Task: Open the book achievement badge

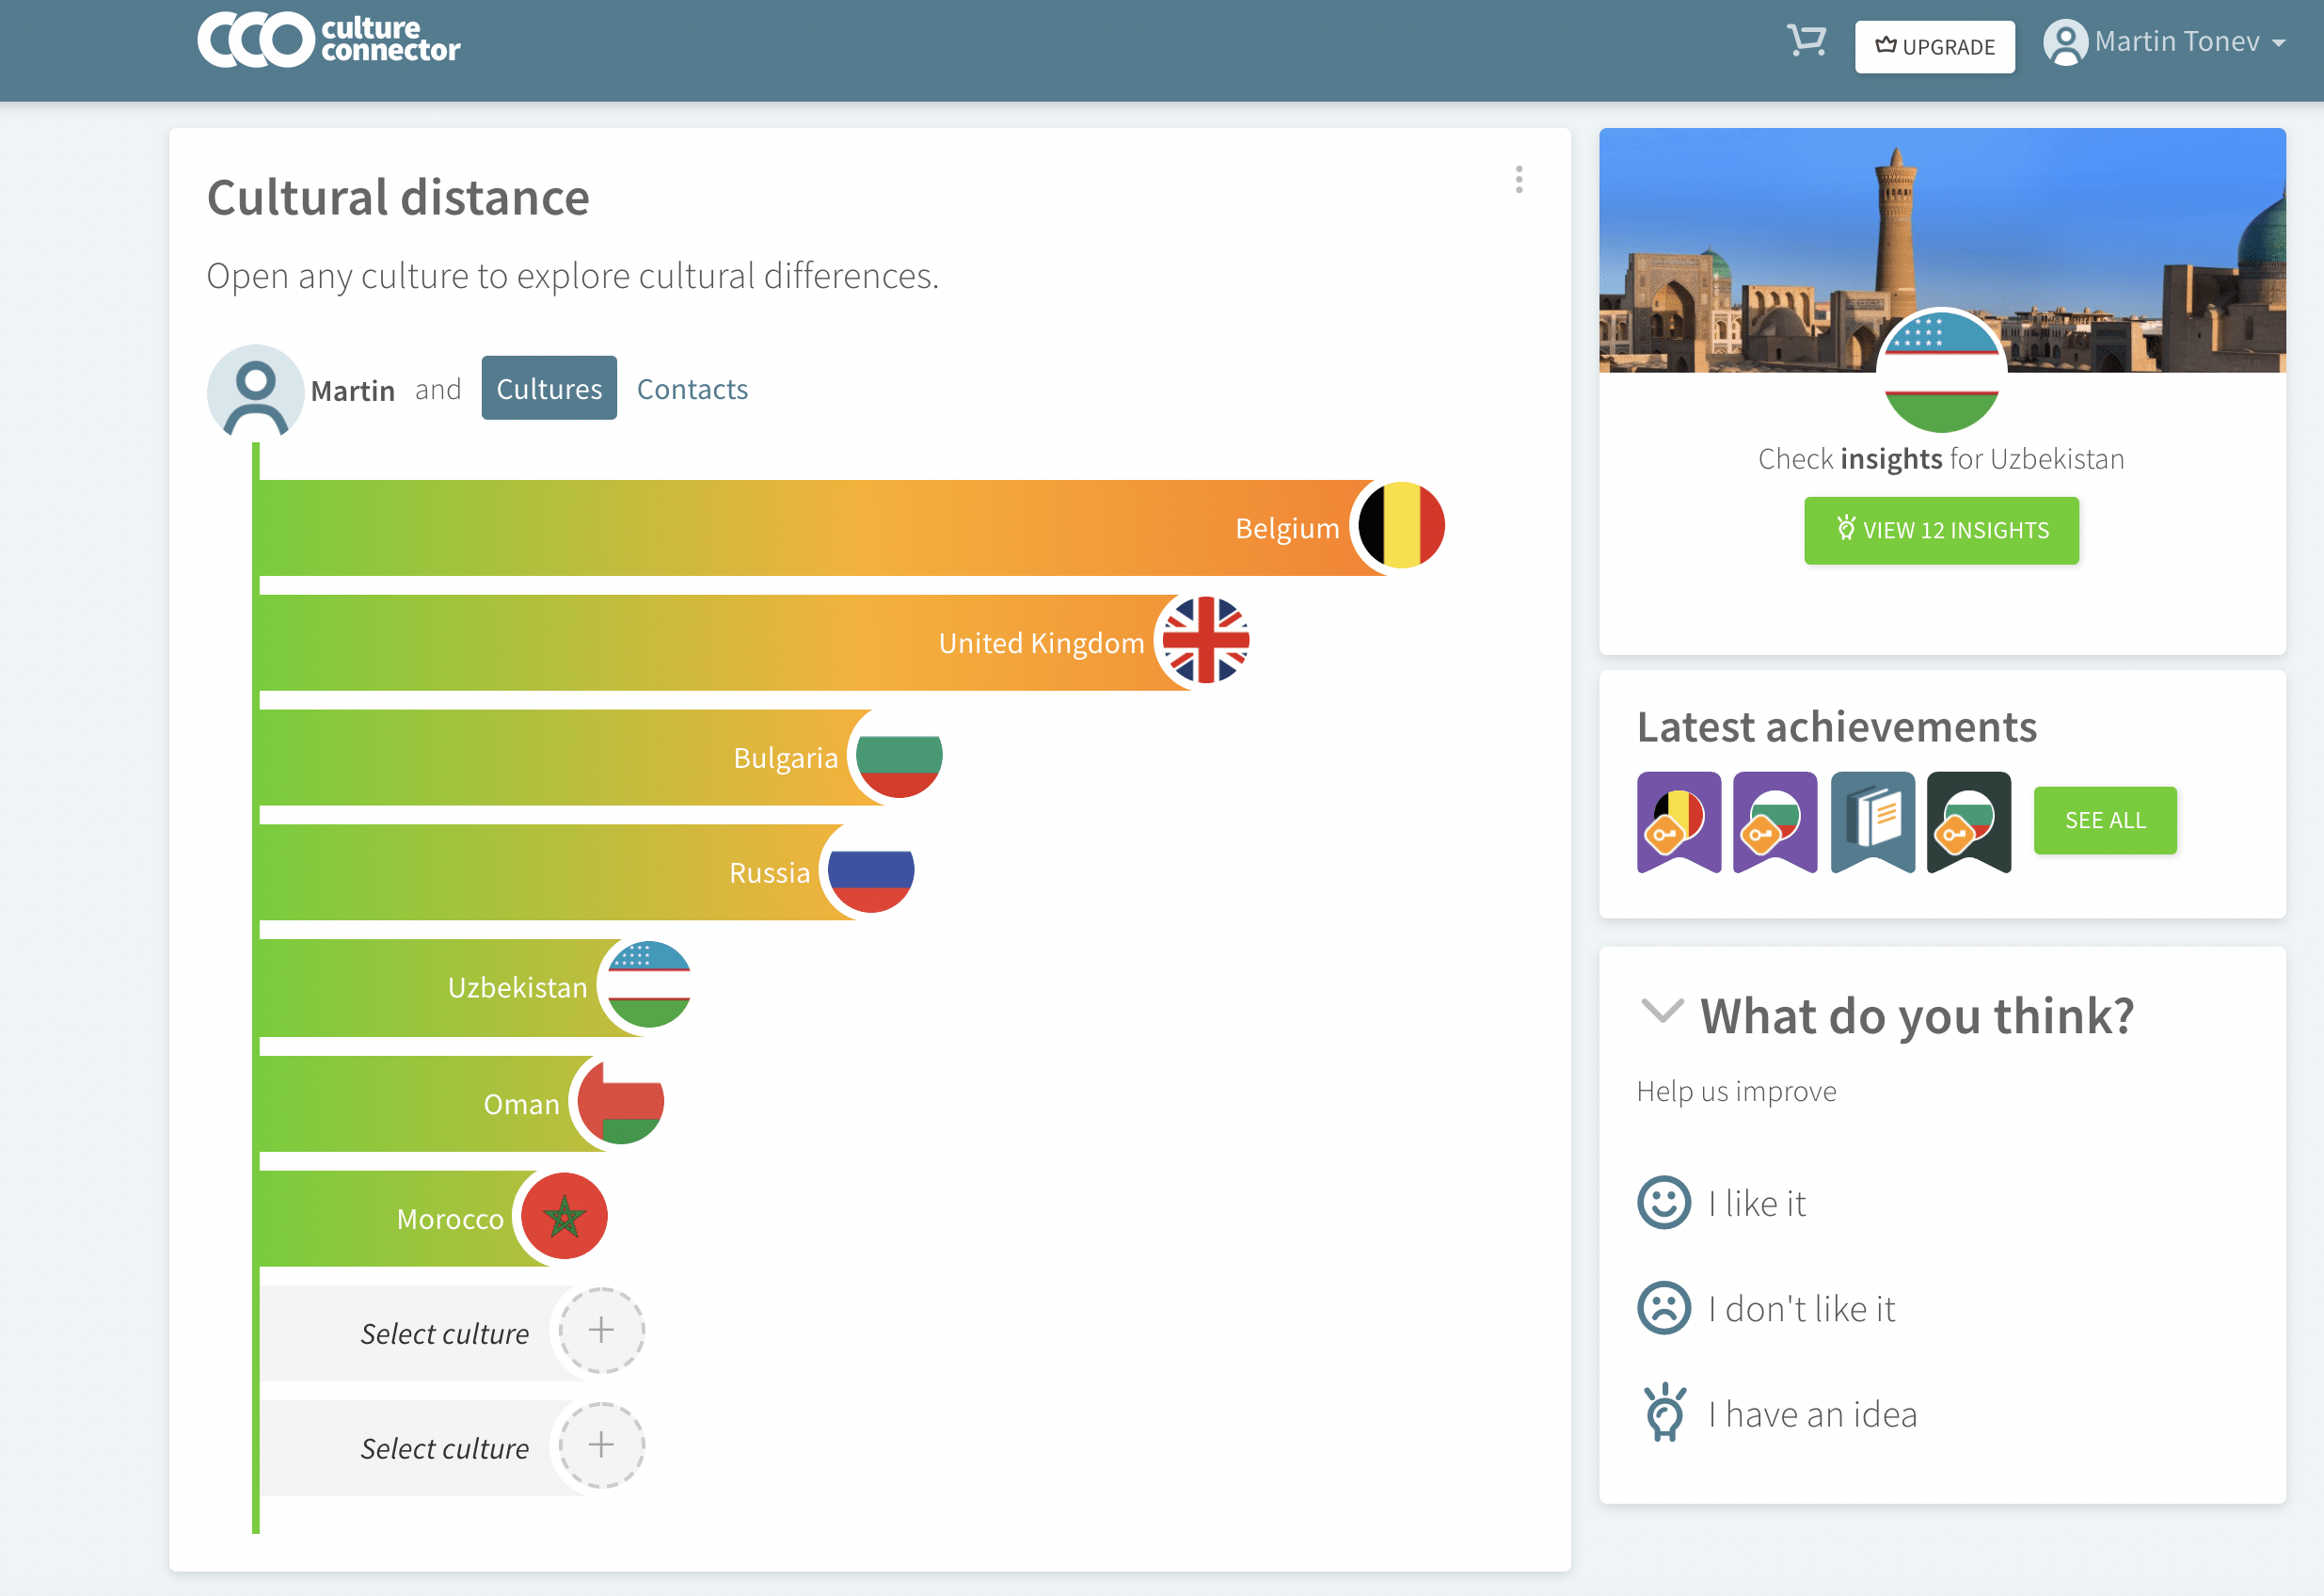Action: [x=1872, y=821]
